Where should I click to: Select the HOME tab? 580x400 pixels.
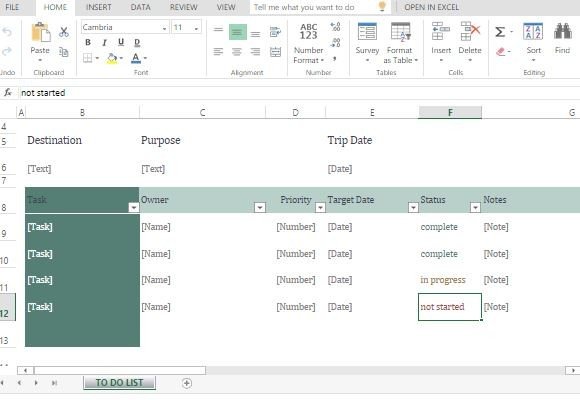click(x=55, y=7)
